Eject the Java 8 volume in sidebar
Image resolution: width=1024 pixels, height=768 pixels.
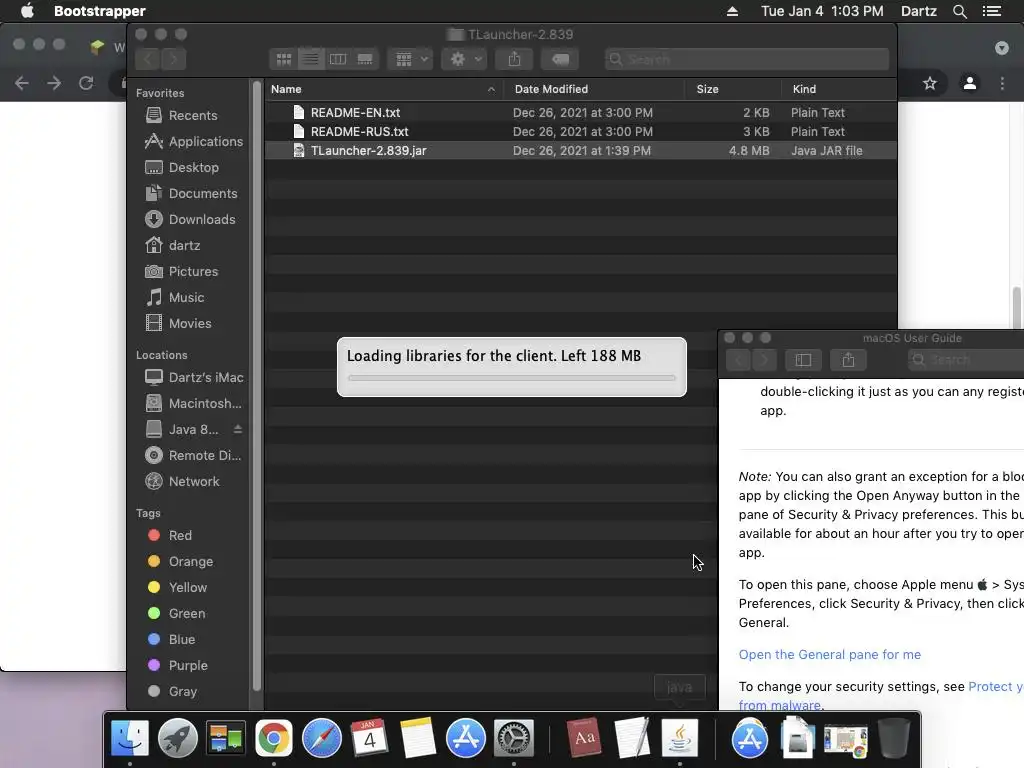point(238,429)
